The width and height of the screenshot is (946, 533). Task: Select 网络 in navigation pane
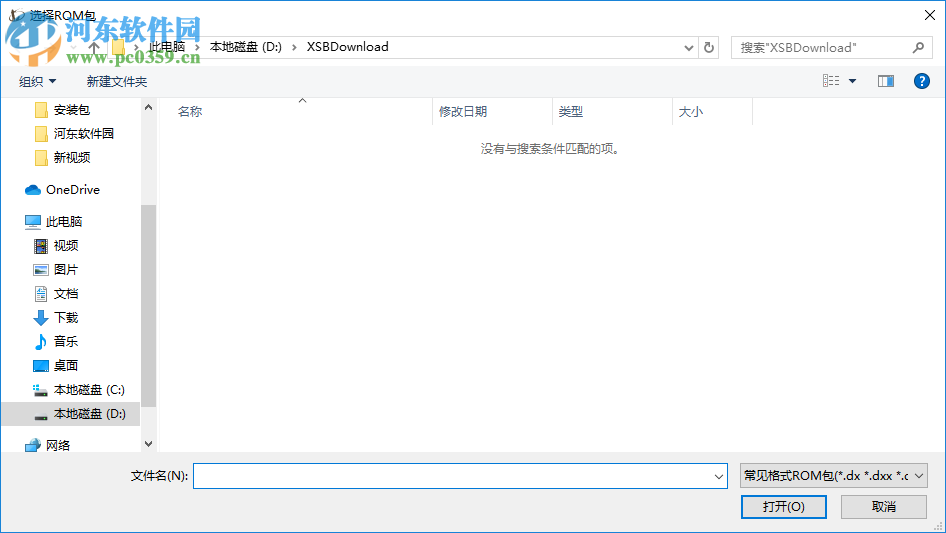click(x=57, y=445)
